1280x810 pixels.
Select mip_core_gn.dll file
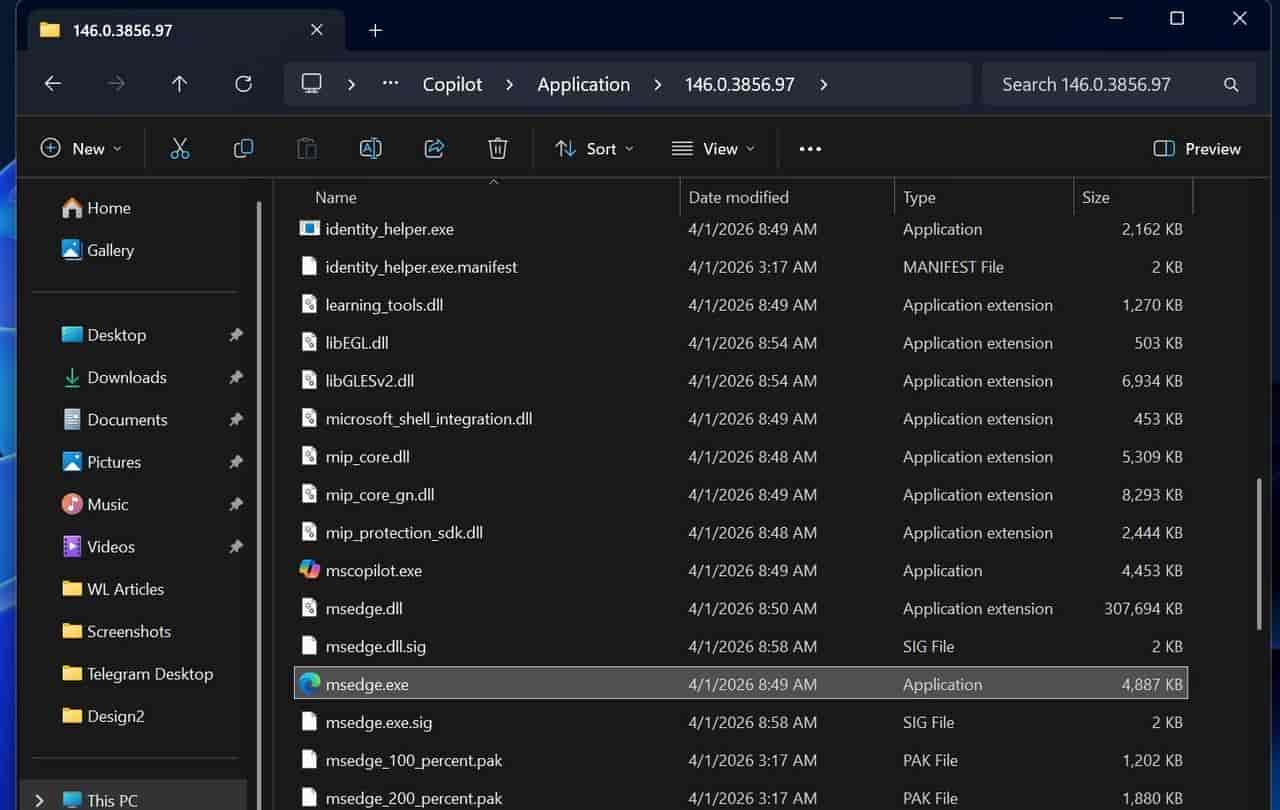741,495
